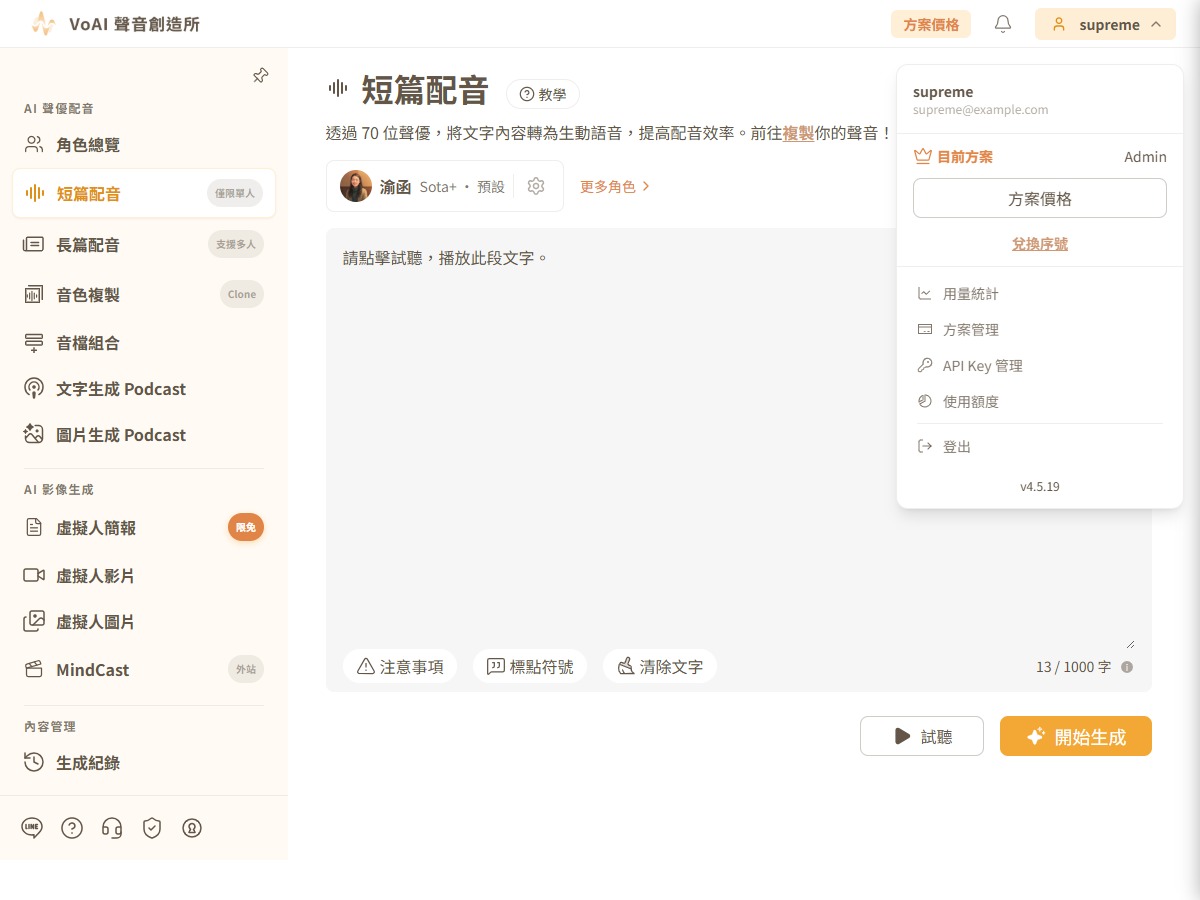1200x900 pixels.
Task: Click the headset support icon
Action: point(112,827)
